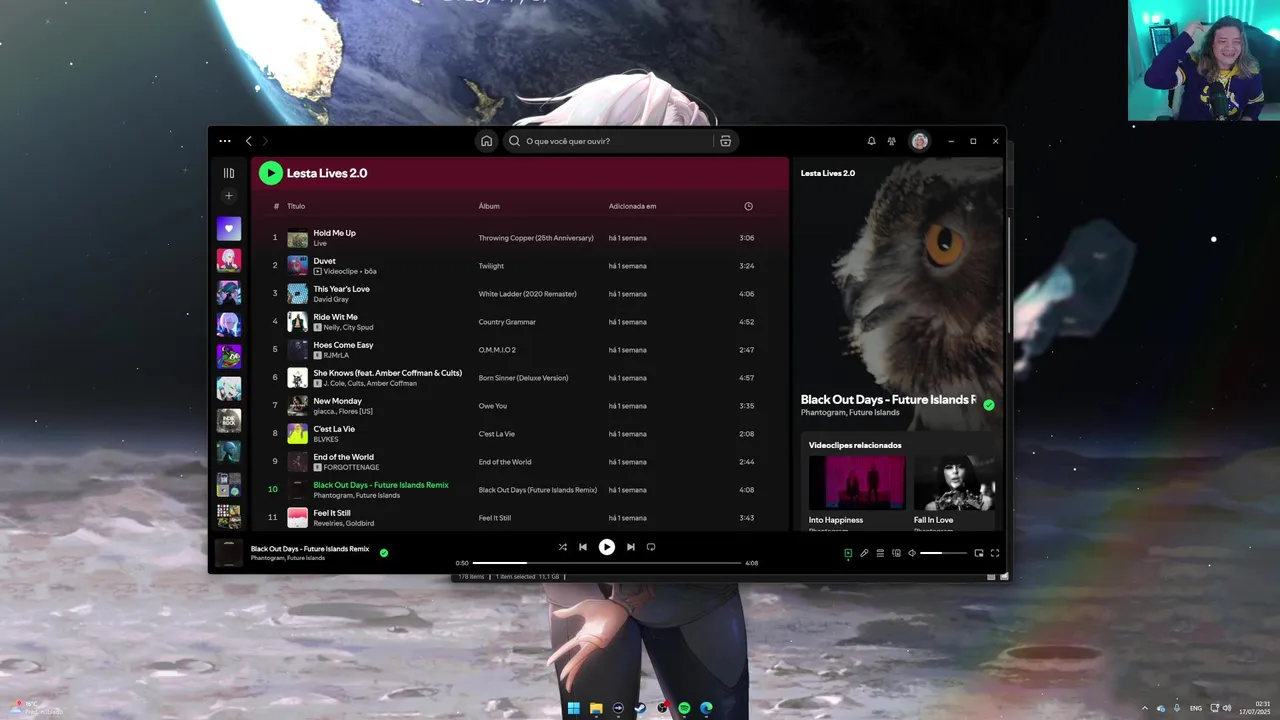The height and width of the screenshot is (720, 1280).
Task: Open Steam from the taskbar
Action: [x=640, y=708]
